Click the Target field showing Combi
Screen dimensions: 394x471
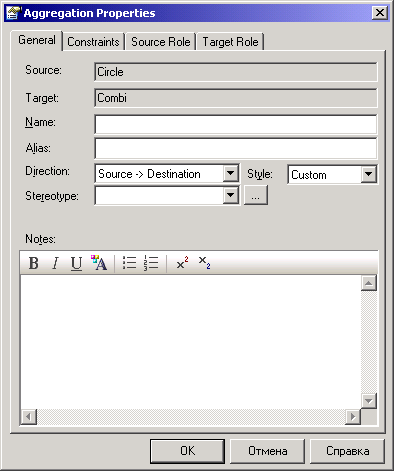236,98
